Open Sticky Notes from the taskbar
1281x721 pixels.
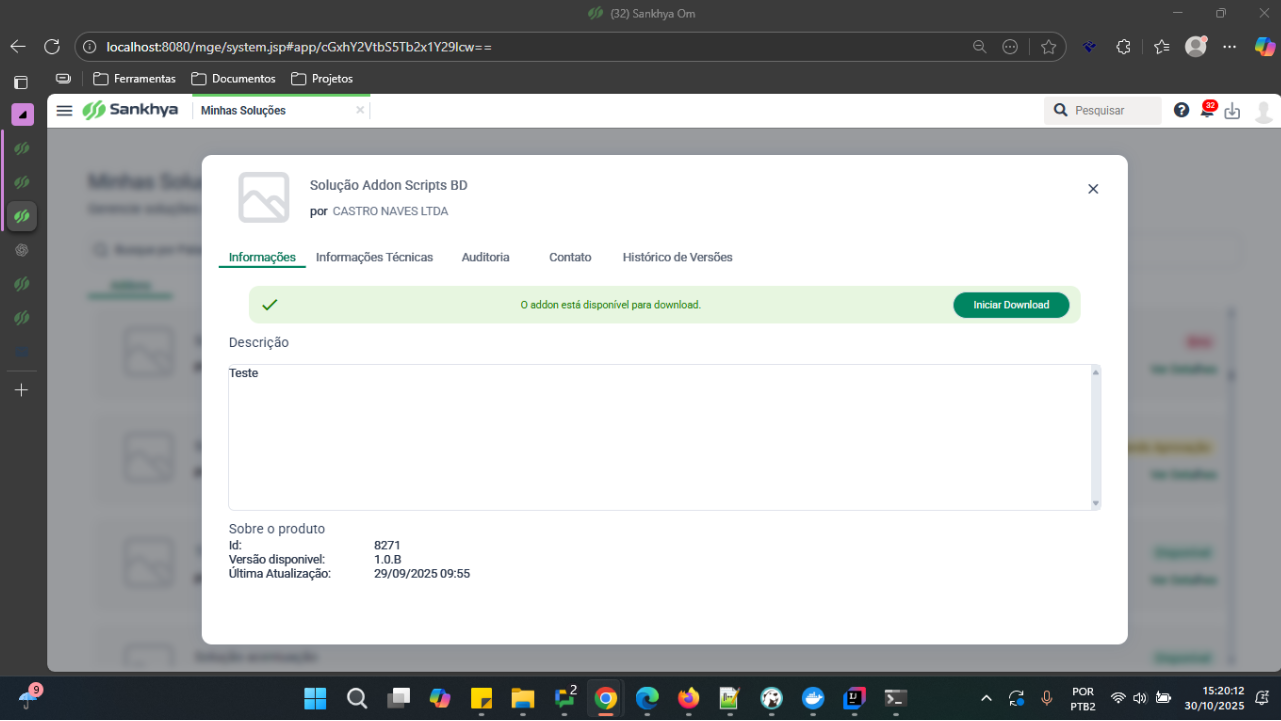(481, 698)
